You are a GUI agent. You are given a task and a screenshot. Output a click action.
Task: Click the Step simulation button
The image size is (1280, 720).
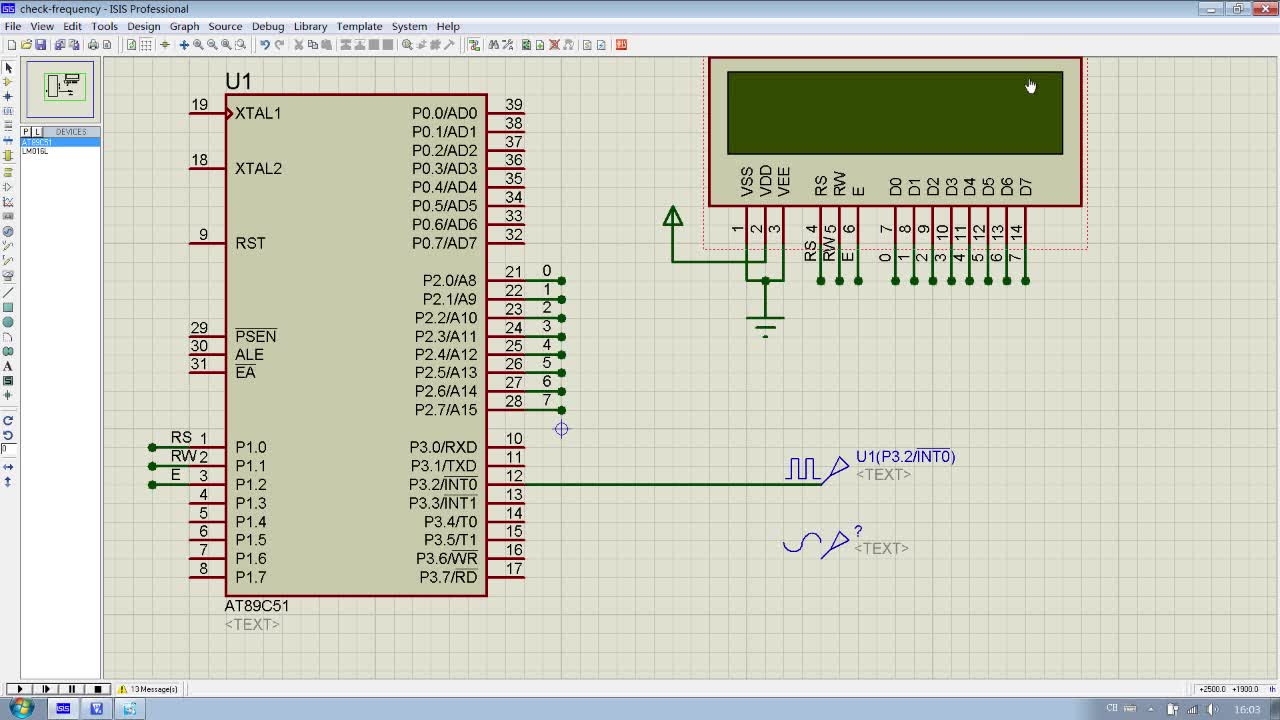[45, 689]
